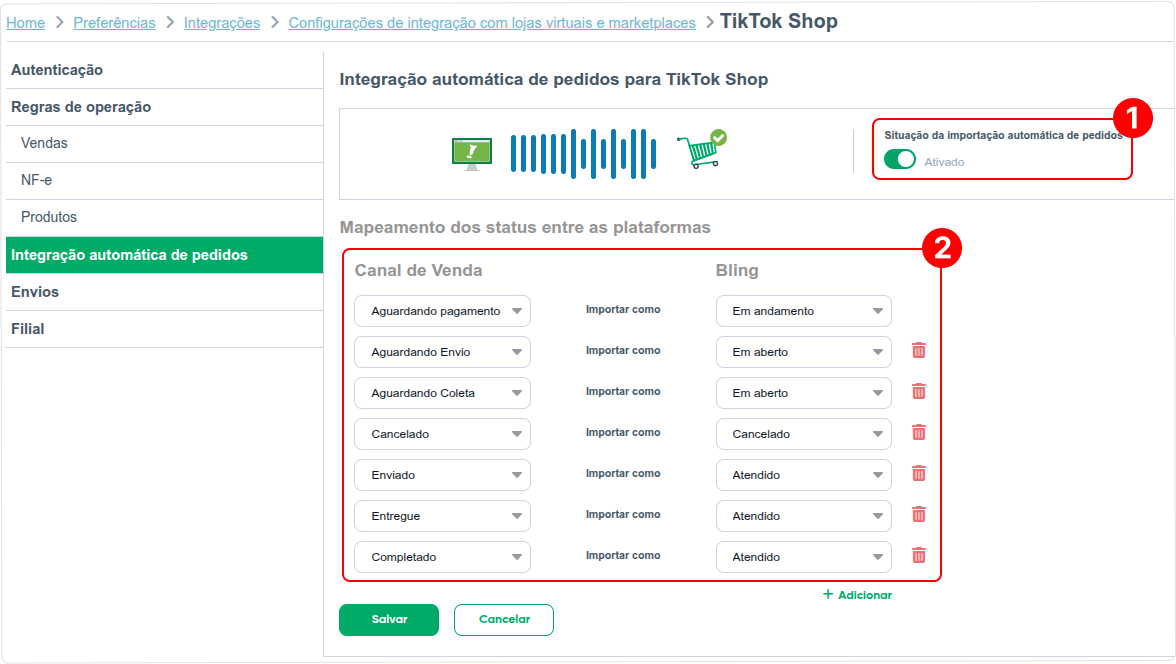Open Regras de operação section
This screenshot has width=1176, height=664.
coord(164,107)
